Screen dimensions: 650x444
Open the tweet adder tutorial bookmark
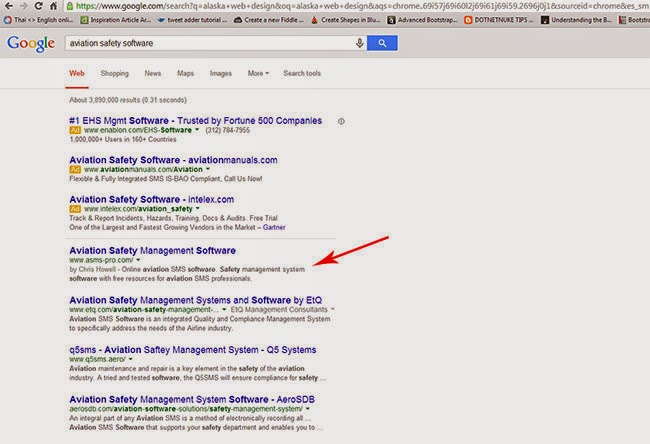[x=192, y=19]
